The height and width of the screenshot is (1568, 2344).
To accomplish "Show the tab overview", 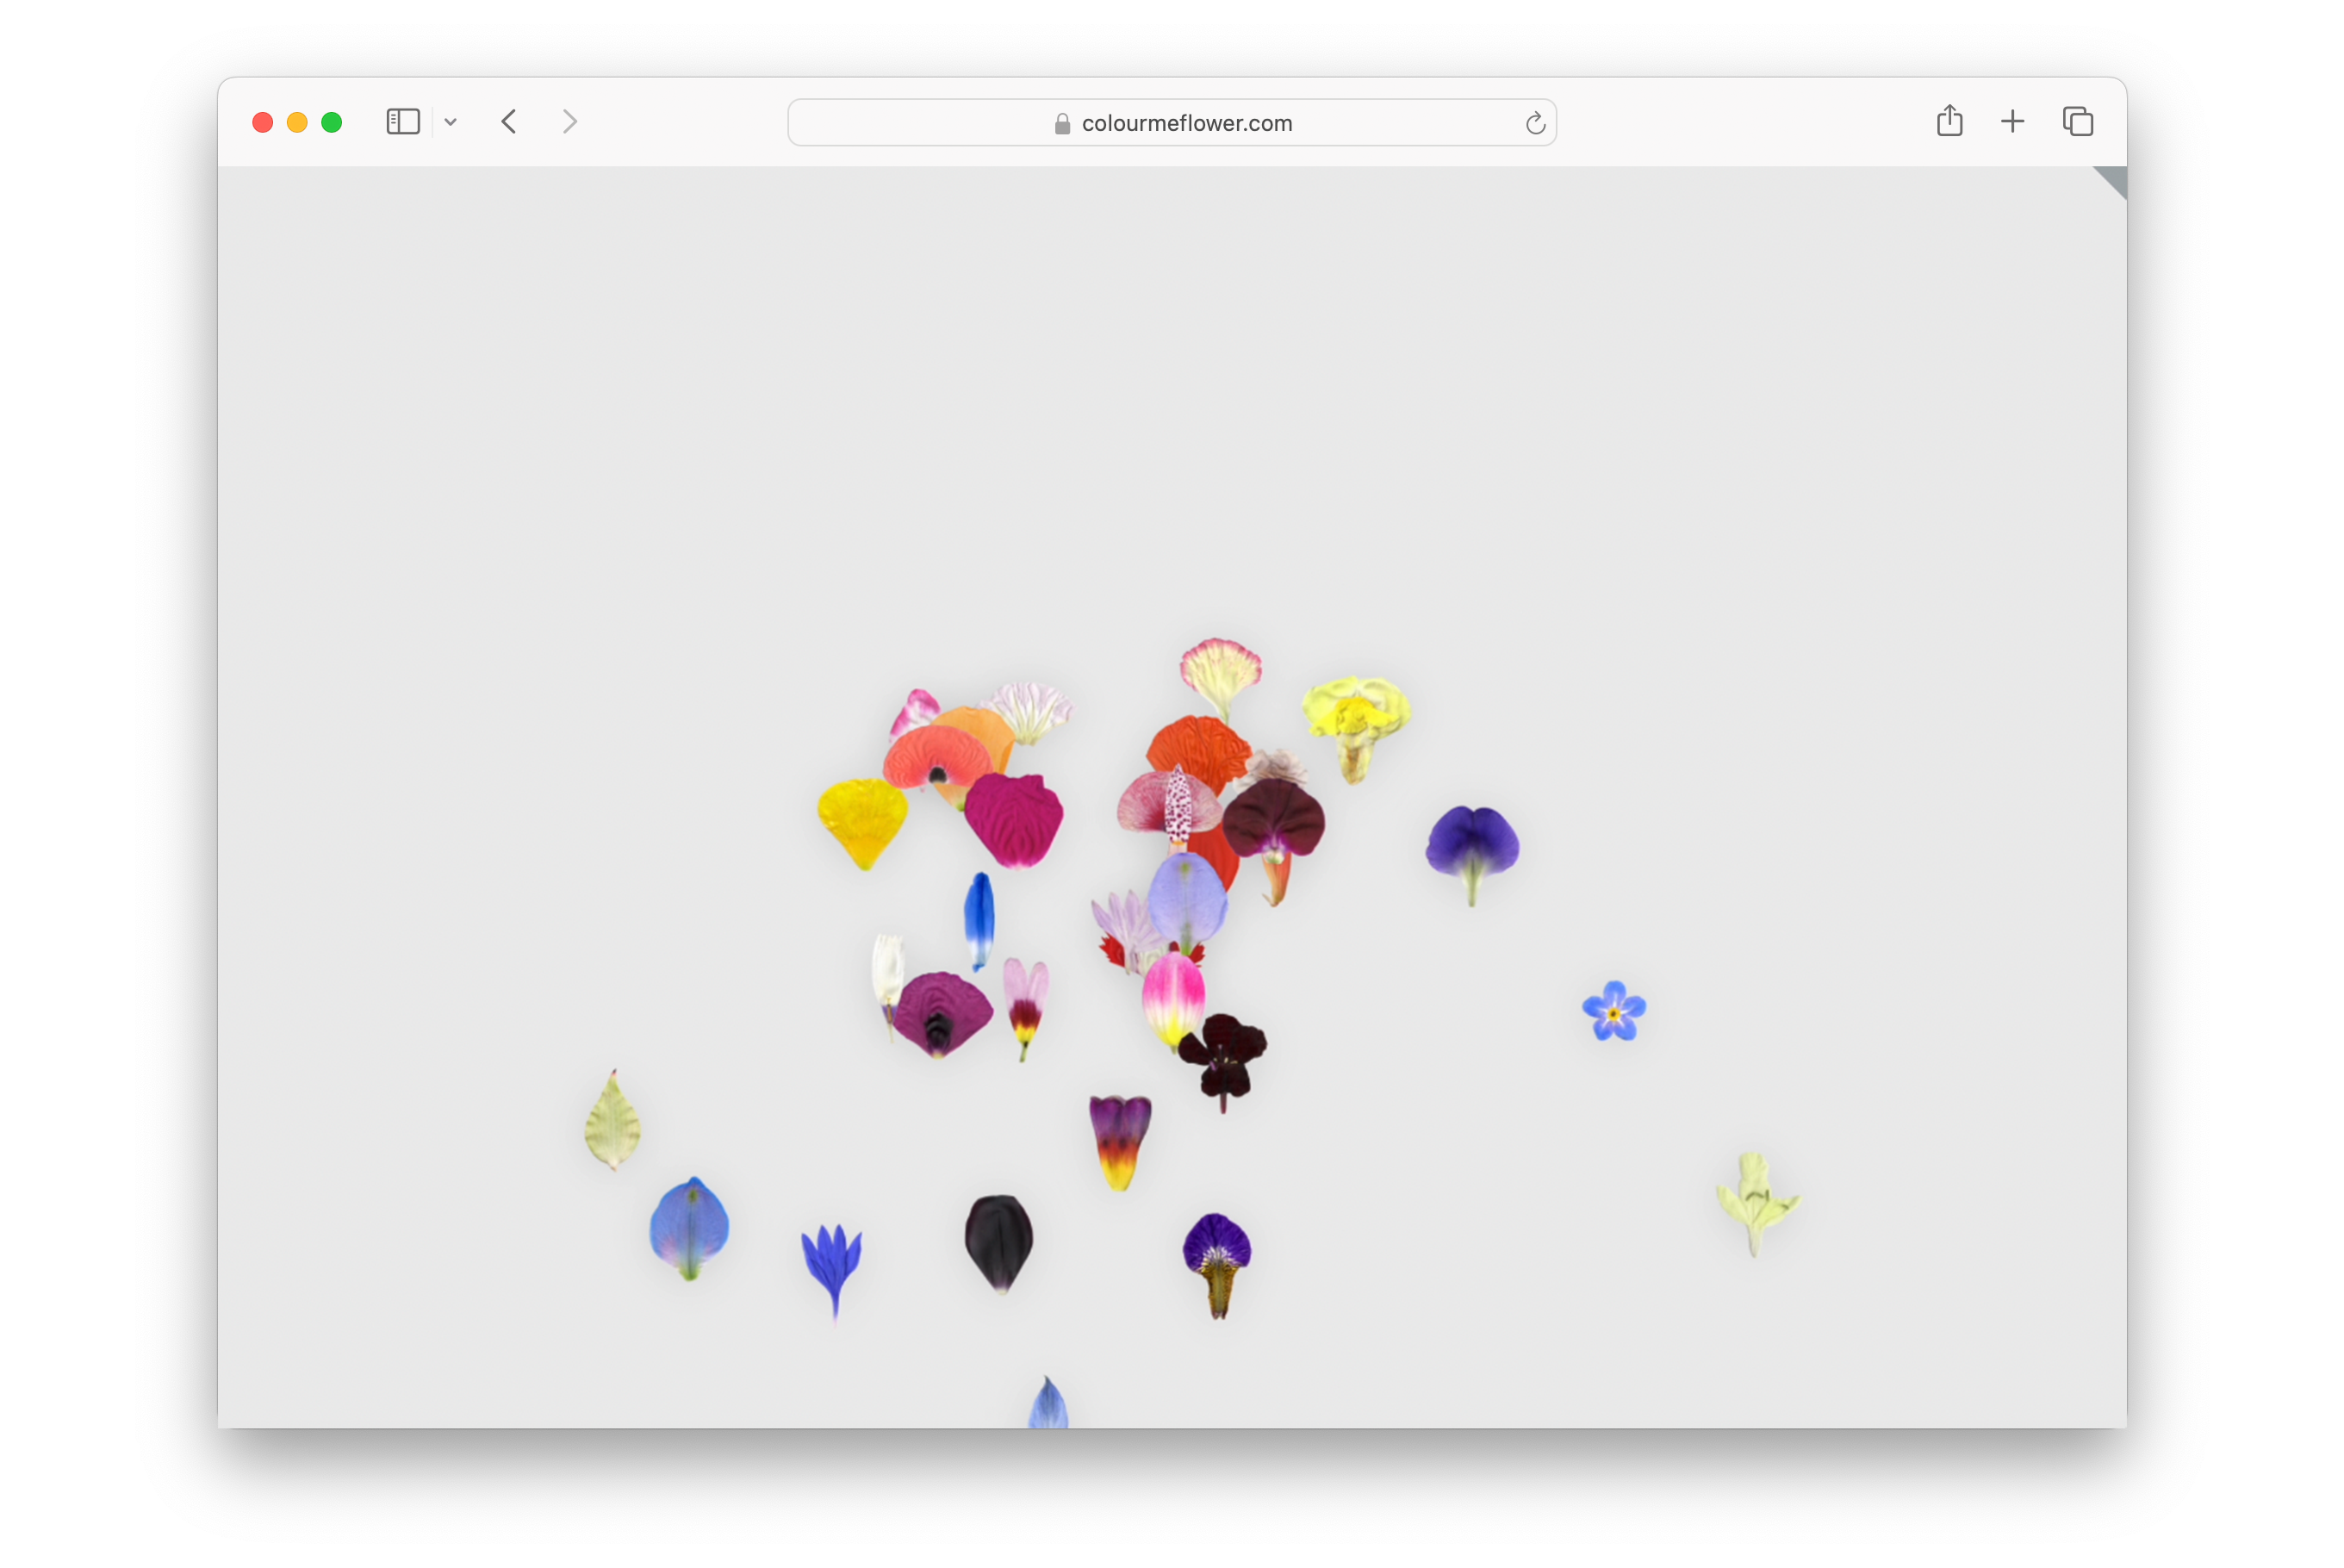I will click(2077, 121).
